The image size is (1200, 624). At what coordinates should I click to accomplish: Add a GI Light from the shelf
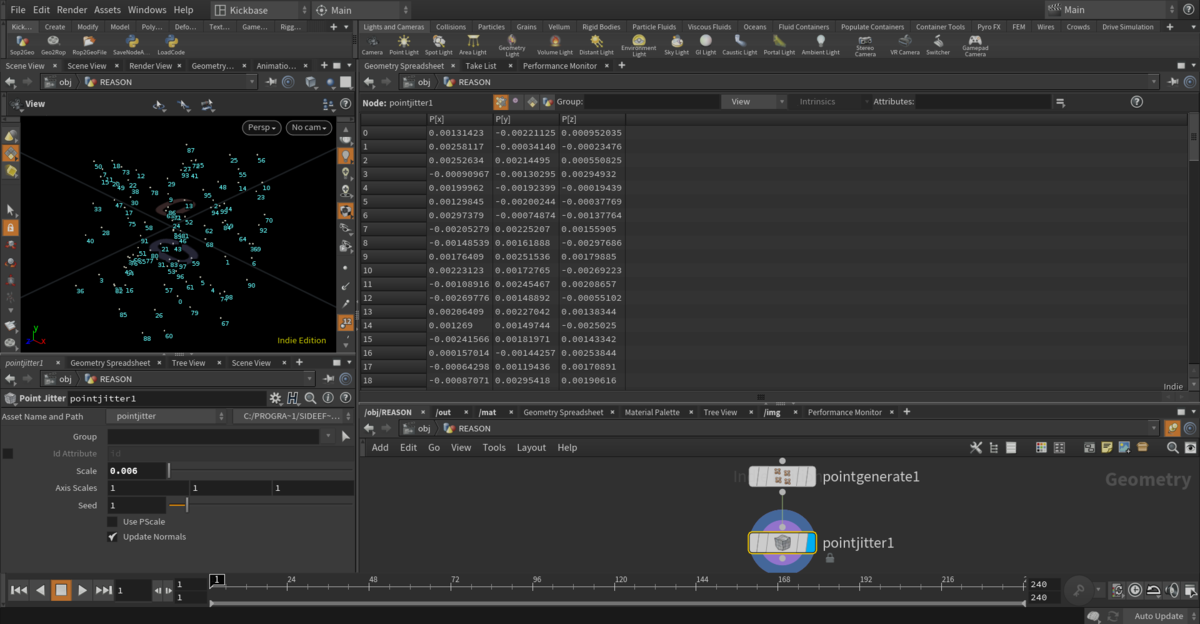[706, 44]
